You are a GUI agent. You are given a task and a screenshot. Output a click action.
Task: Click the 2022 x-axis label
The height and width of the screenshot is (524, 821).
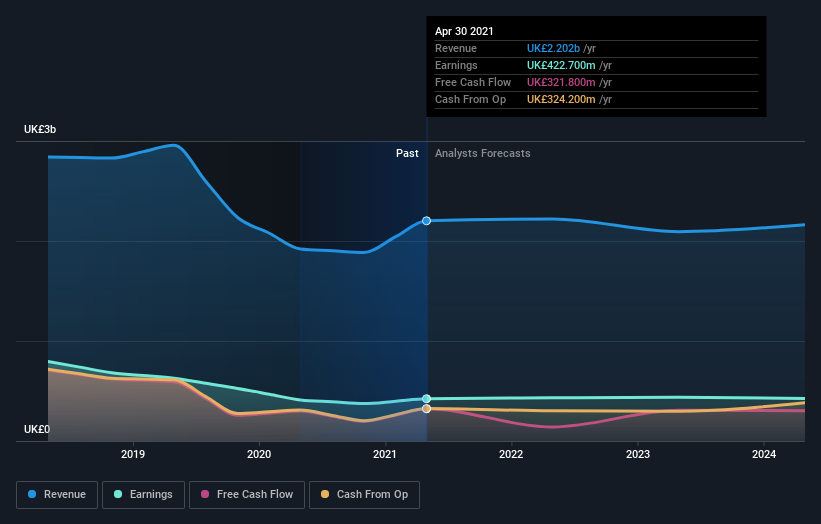[511, 454]
